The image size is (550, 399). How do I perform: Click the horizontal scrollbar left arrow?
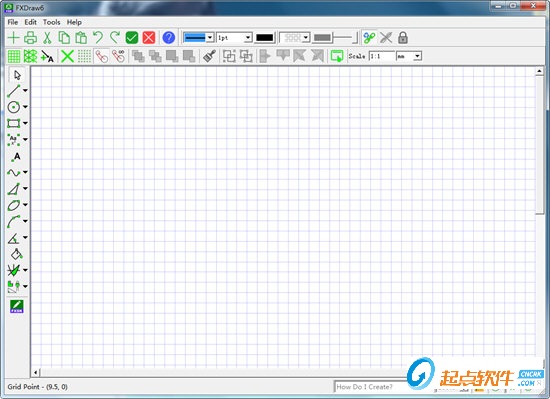[x=36, y=372]
